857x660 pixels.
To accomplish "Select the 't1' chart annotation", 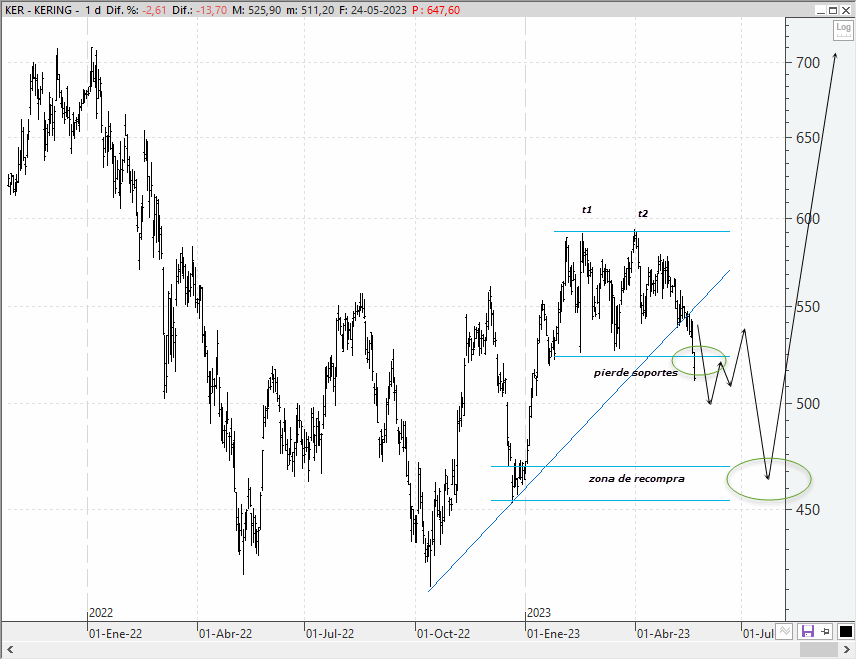I will pyautogui.click(x=587, y=210).
